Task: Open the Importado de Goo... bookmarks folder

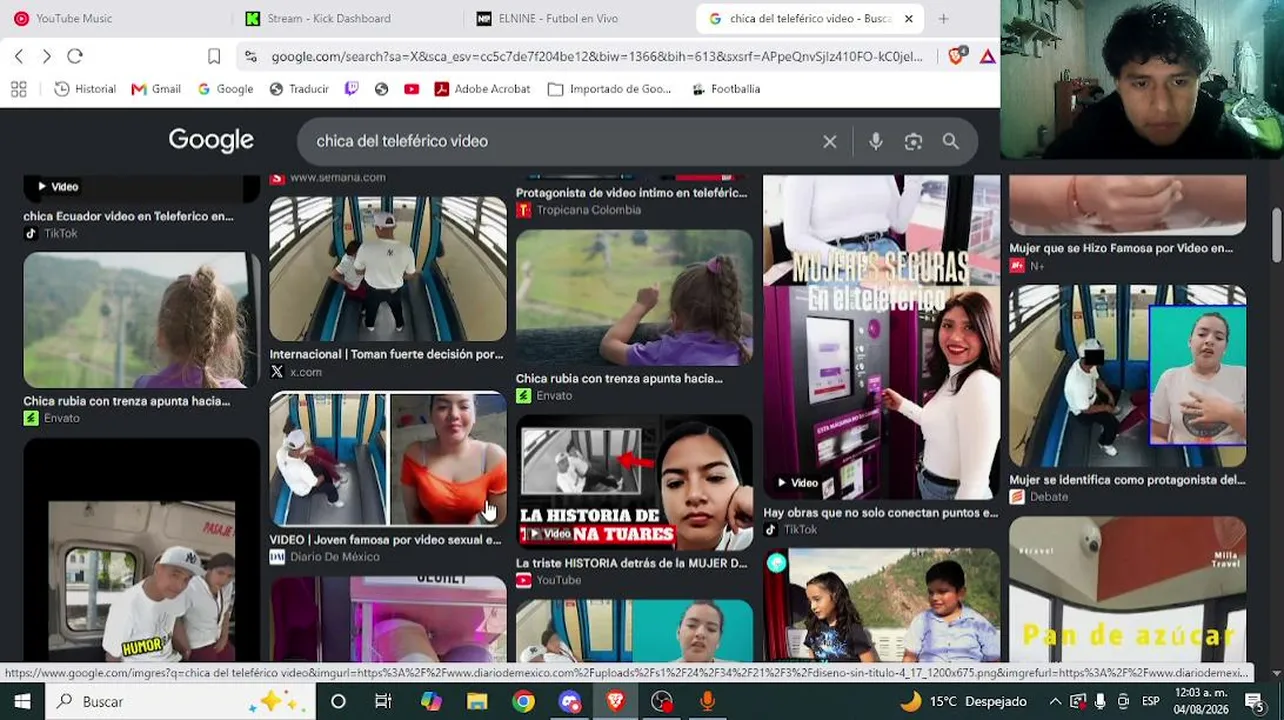Action: [x=610, y=89]
